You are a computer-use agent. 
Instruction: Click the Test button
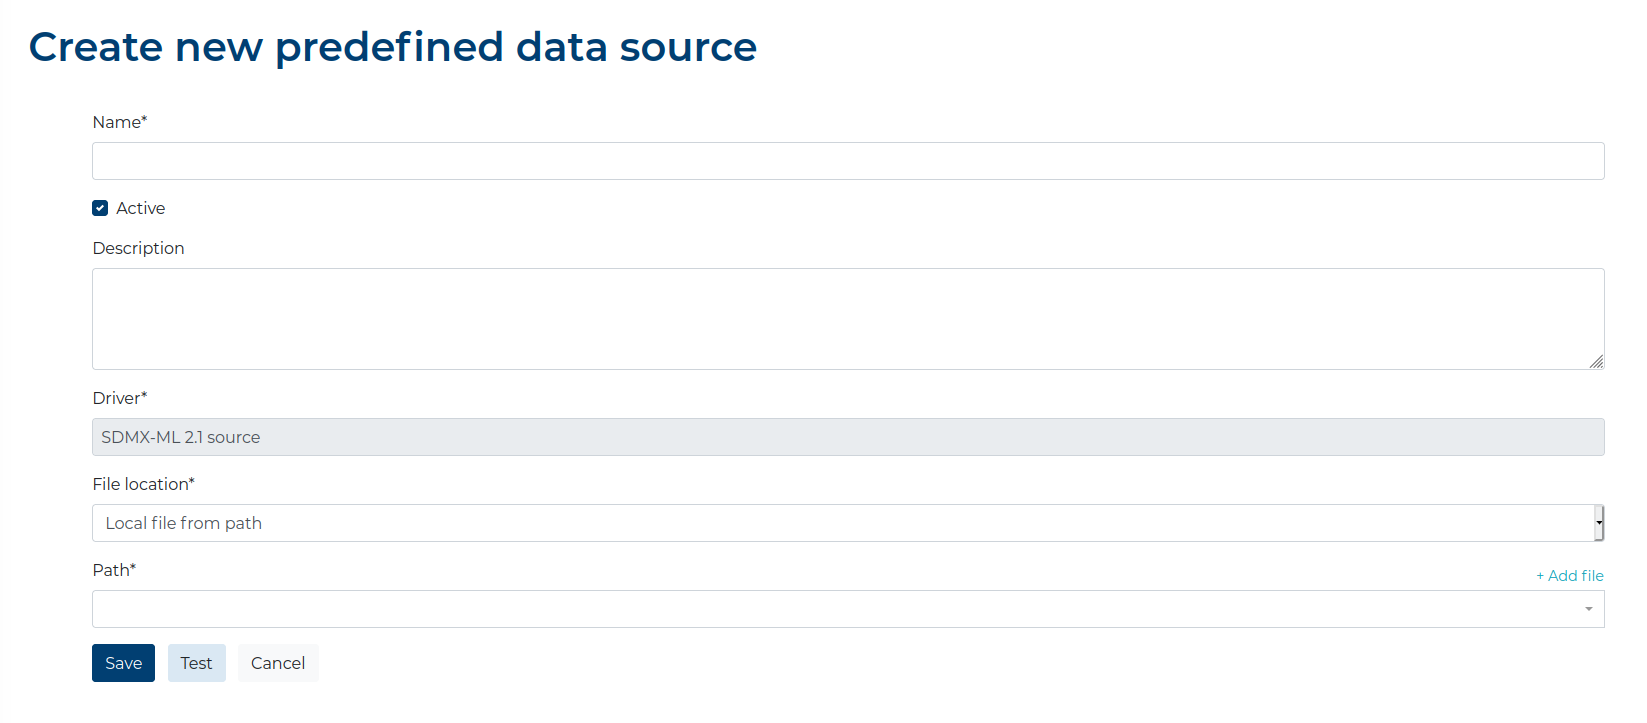[197, 663]
